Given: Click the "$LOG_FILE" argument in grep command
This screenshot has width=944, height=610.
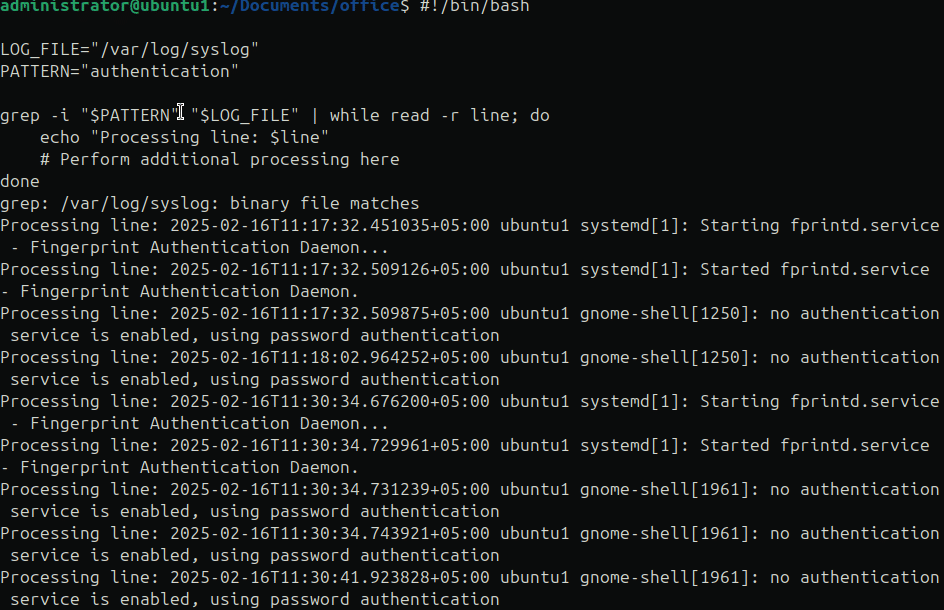Looking at the screenshot, I should coord(244,115).
